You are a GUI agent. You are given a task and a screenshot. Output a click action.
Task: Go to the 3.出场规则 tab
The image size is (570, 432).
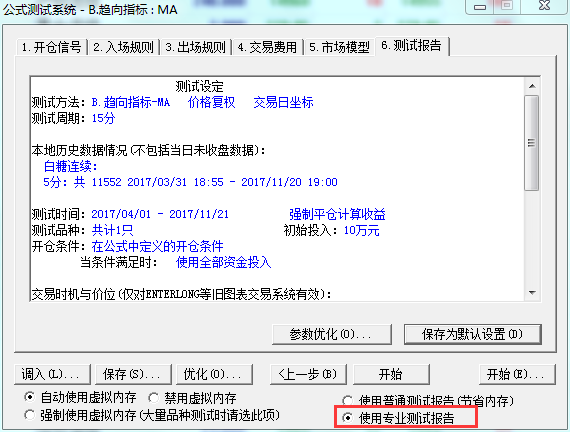pyautogui.click(x=196, y=47)
